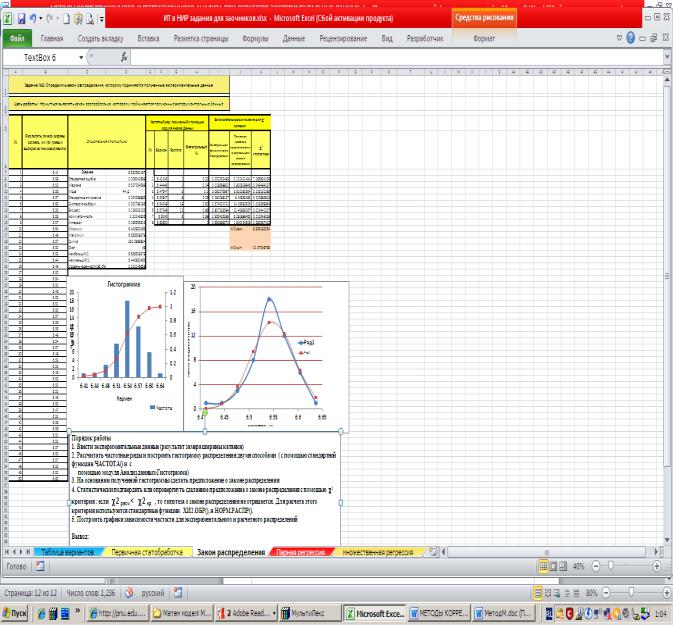This screenshot has height=625, width=673.
Task: Open the Файл menu tab
Action: coord(17,38)
